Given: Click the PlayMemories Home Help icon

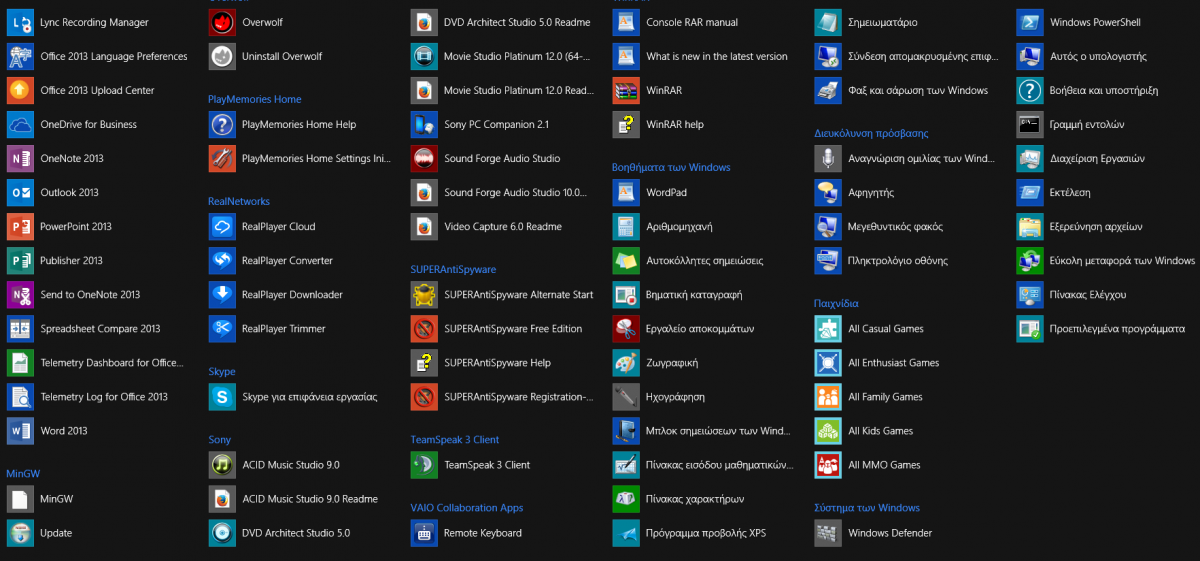Looking at the screenshot, I should pos(222,124).
